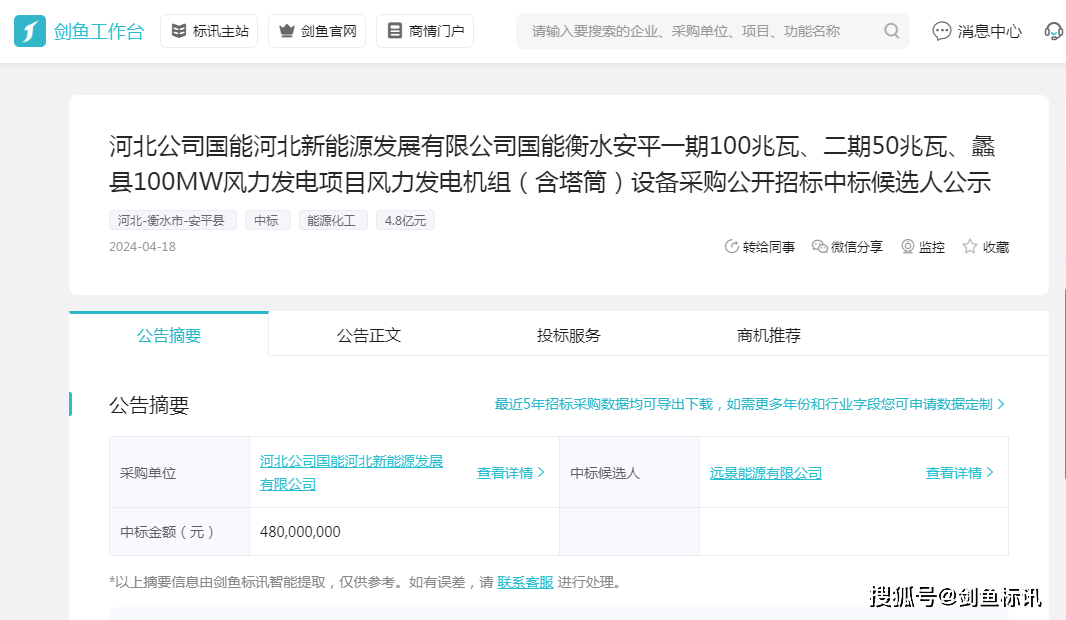Open 远景能源有限公司 link

pyautogui.click(x=766, y=473)
